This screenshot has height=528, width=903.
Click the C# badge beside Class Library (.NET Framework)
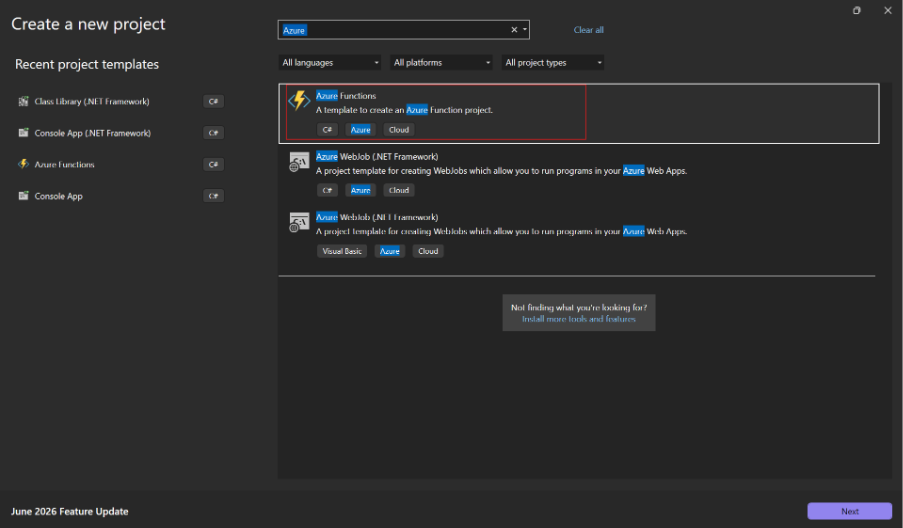click(213, 101)
